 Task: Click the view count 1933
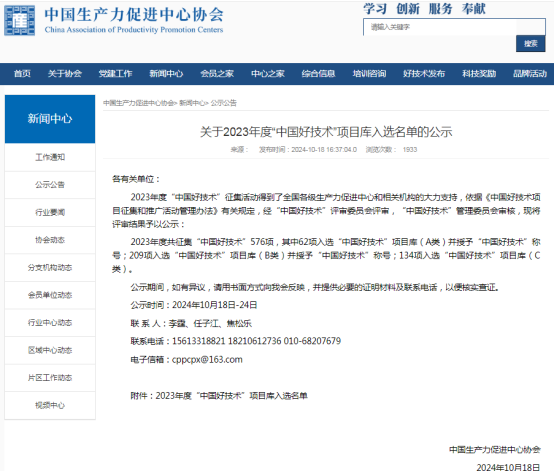point(410,149)
